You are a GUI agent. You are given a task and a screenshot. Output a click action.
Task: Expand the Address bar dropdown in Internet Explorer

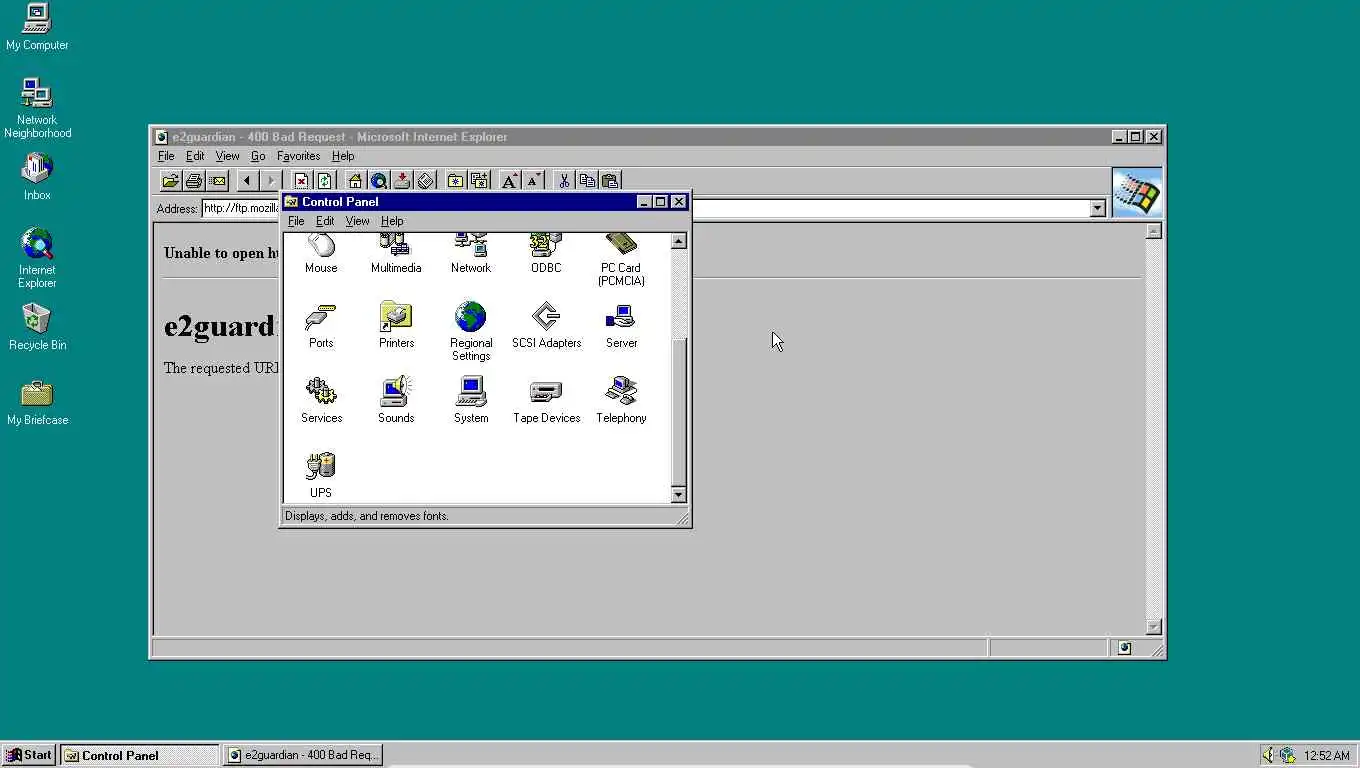tap(1097, 208)
